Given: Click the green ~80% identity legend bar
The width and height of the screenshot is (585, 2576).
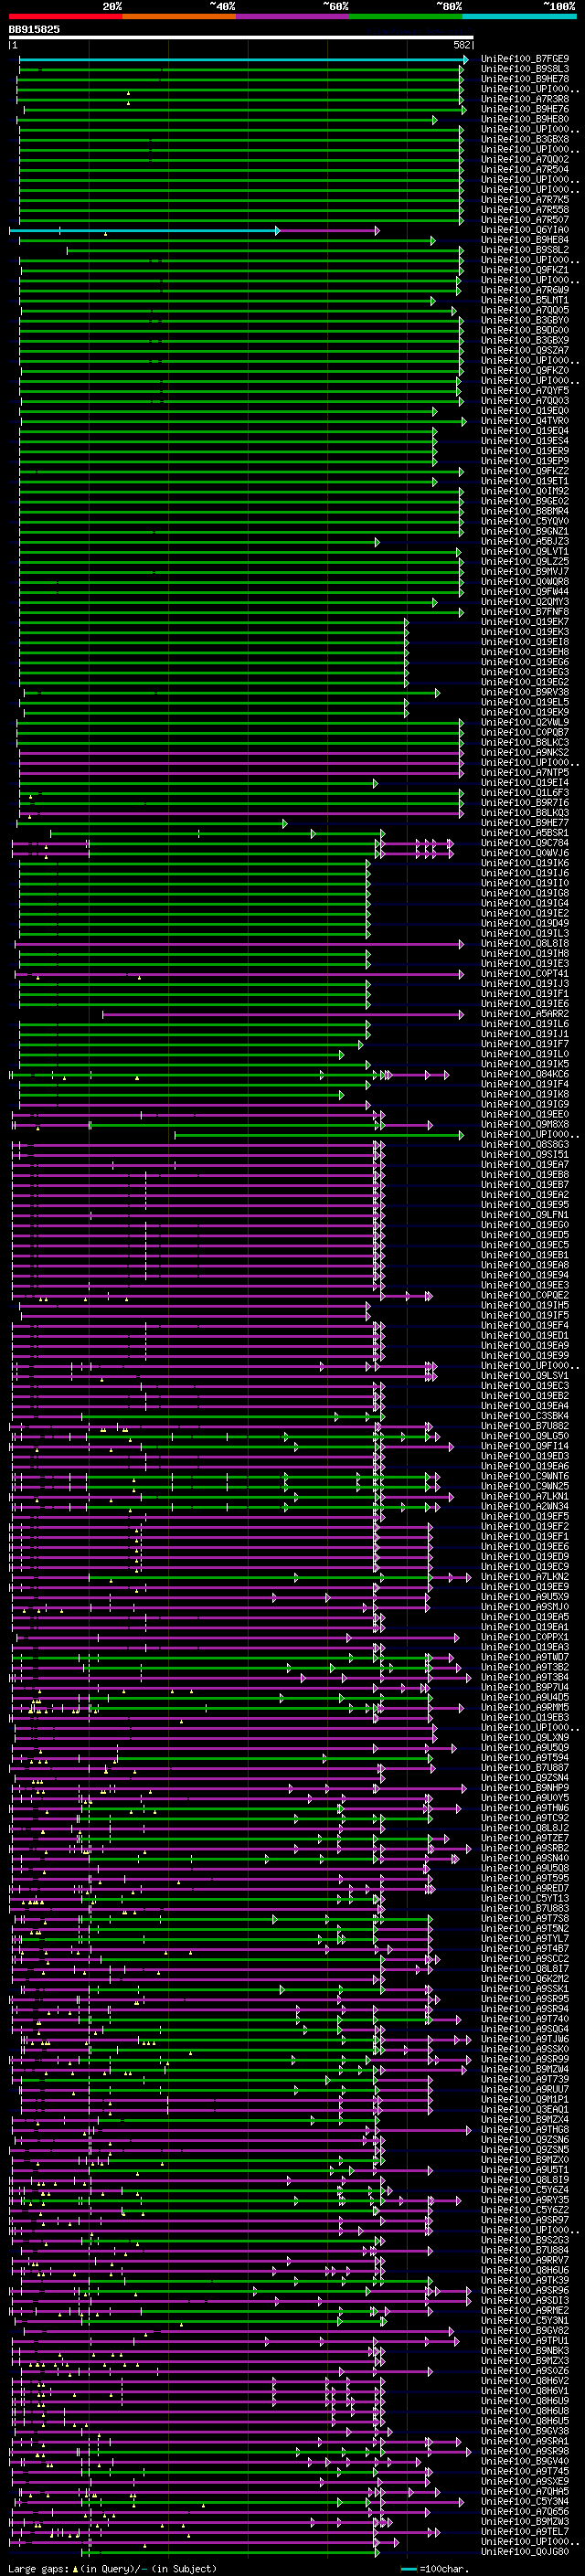Looking at the screenshot, I should pyautogui.click(x=406, y=16).
